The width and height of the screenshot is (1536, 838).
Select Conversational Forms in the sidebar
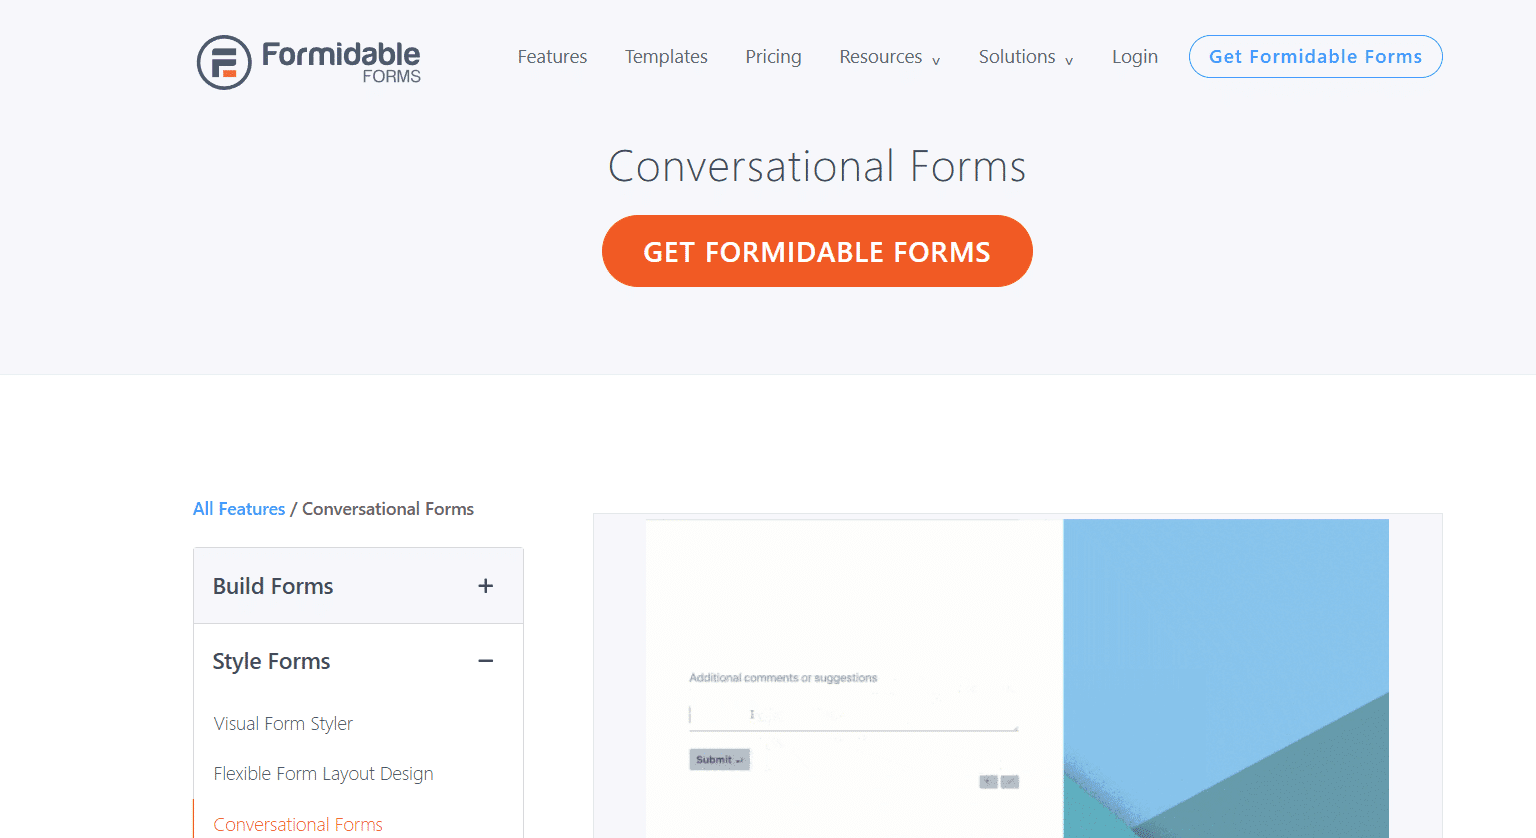pyautogui.click(x=298, y=825)
